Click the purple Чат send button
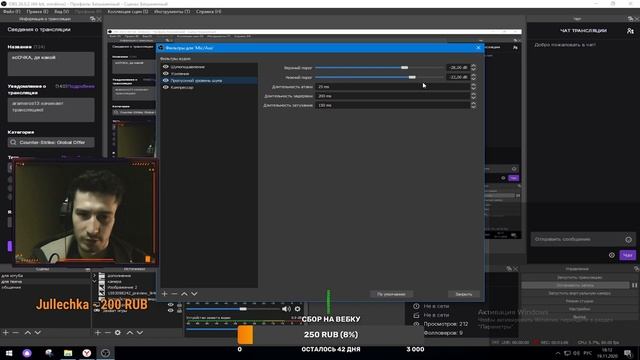This screenshot has height=360, width=640. click(x=627, y=255)
